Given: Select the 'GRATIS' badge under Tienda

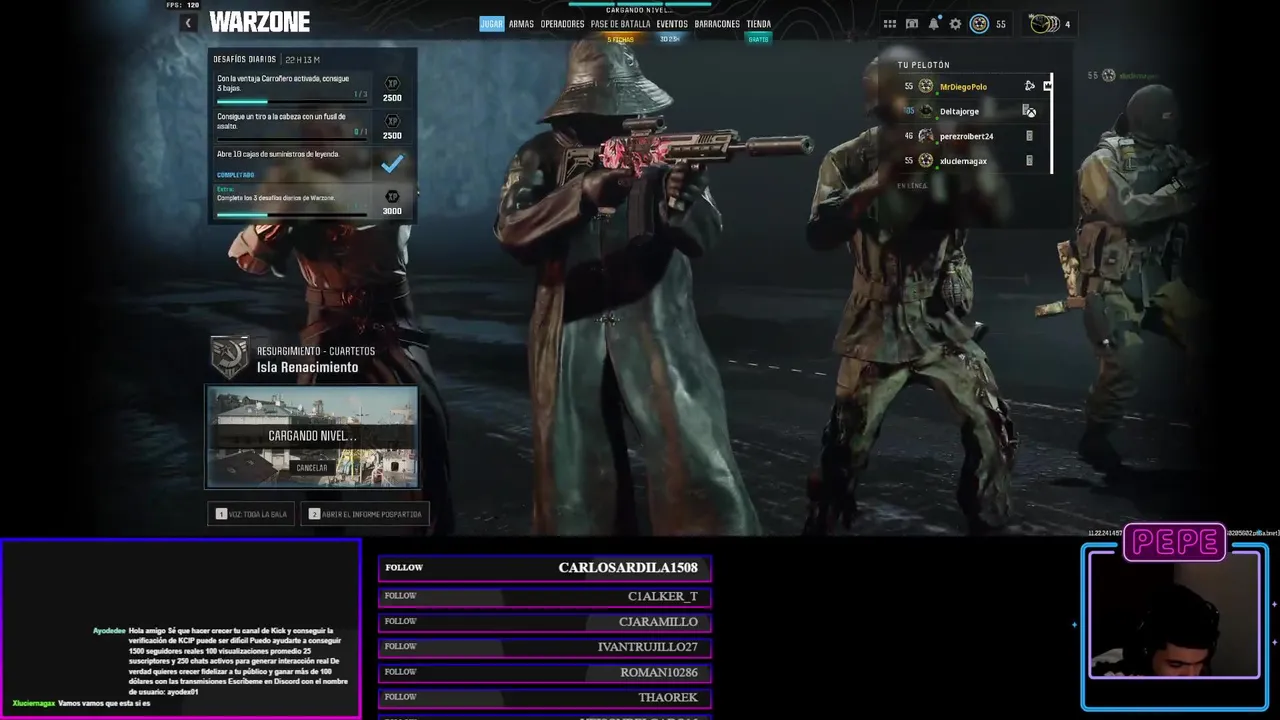Looking at the screenshot, I should pos(758,39).
